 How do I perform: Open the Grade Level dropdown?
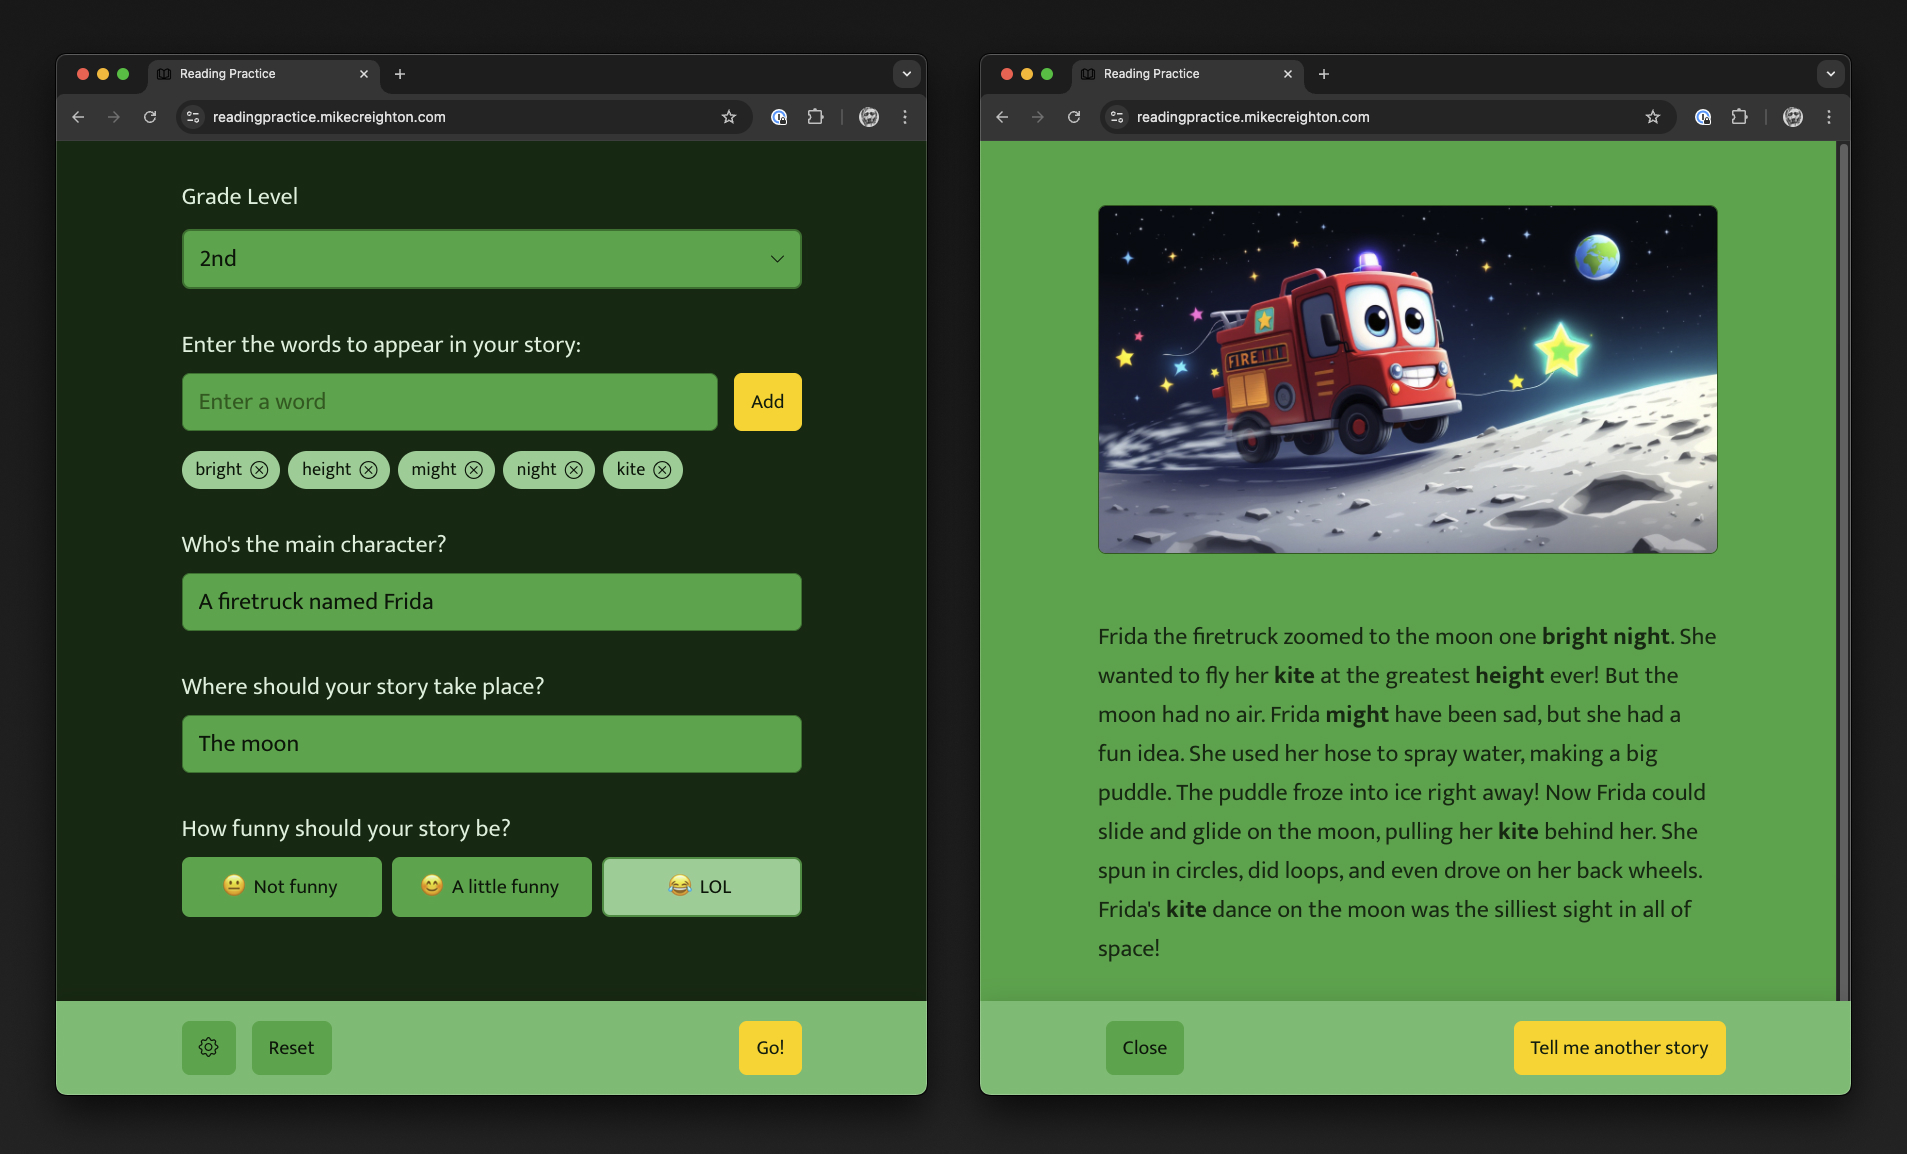pyautogui.click(x=490, y=258)
